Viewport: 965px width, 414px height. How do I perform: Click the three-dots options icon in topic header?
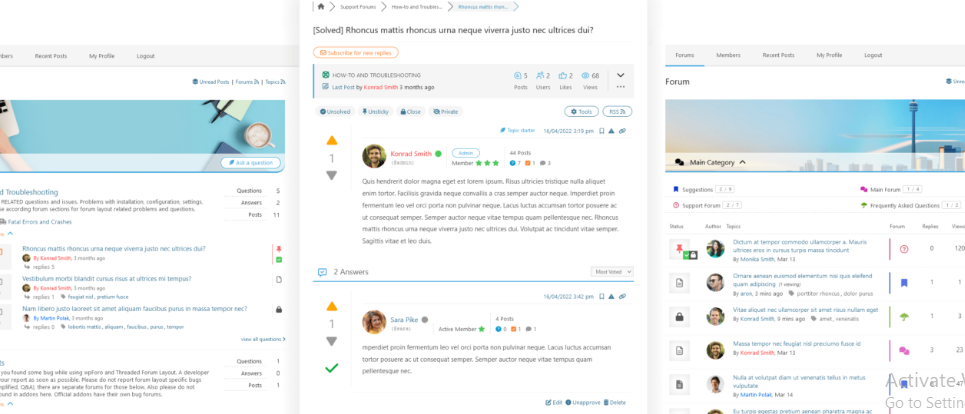coord(620,88)
